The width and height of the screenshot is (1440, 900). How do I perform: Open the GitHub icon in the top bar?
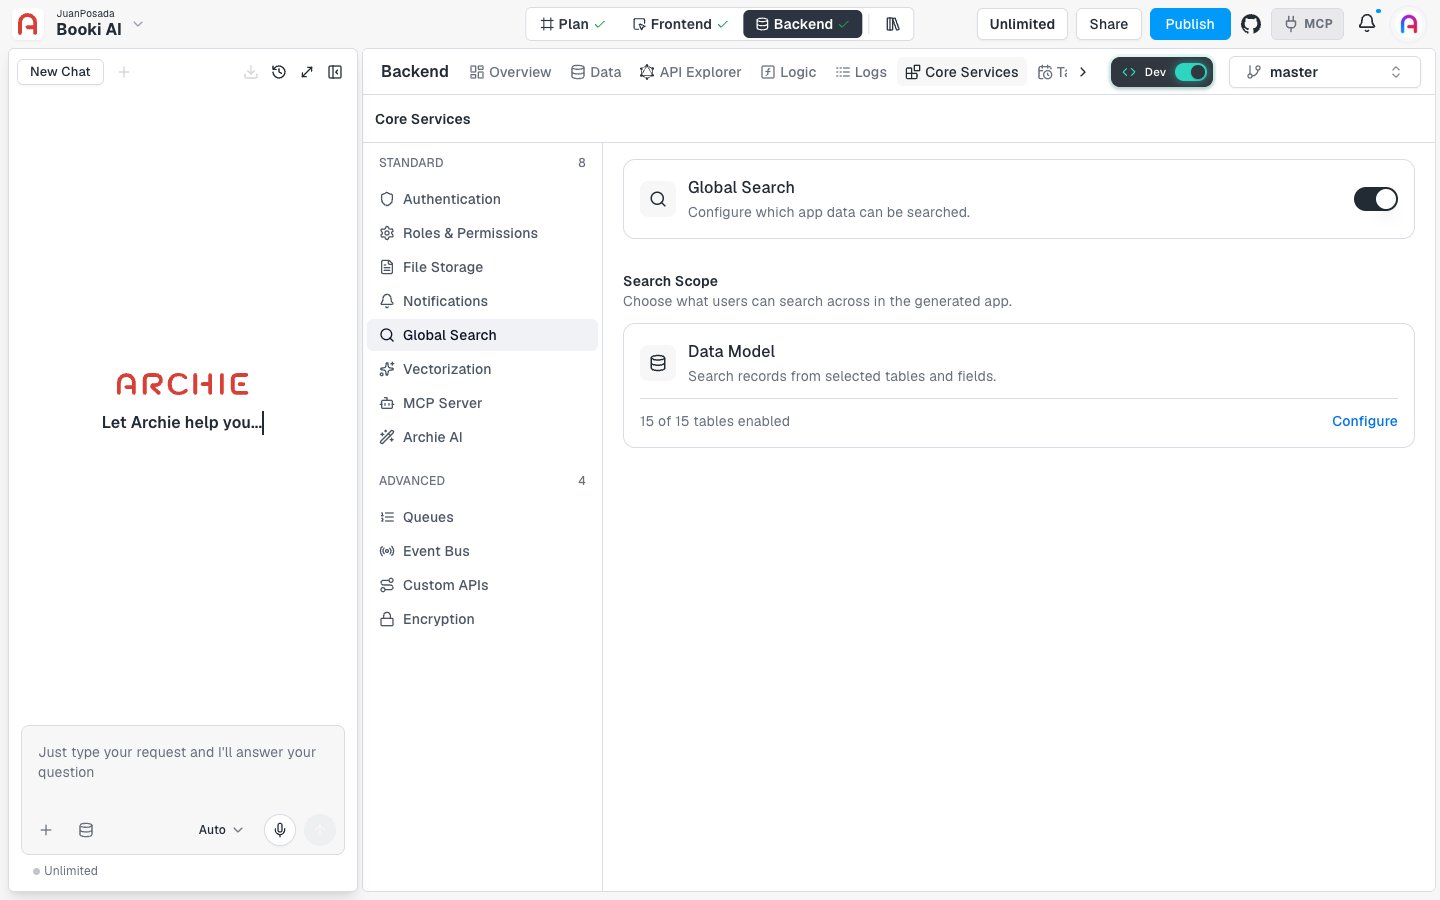click(x=1250, y=24)
